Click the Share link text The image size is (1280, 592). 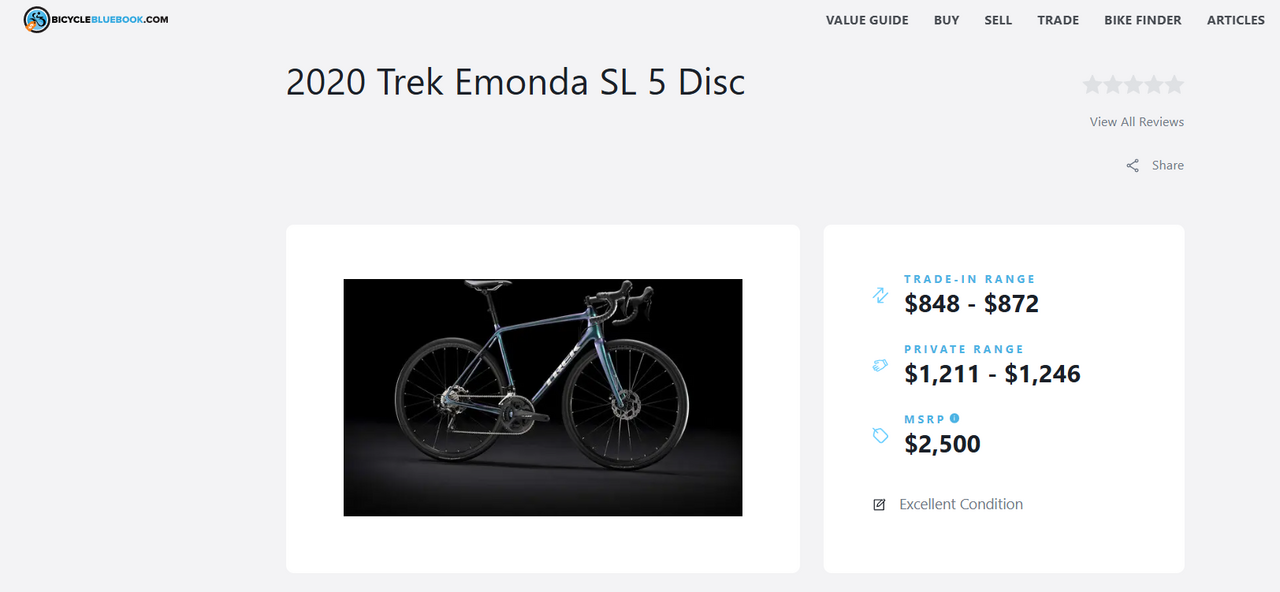pos(1168,166)
